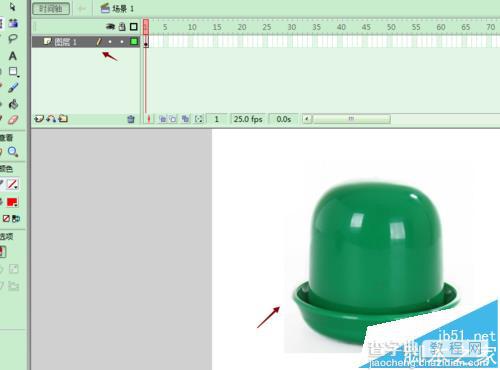
Task: Toggle green outline square for 图层 1
Action: coord(134,41)
